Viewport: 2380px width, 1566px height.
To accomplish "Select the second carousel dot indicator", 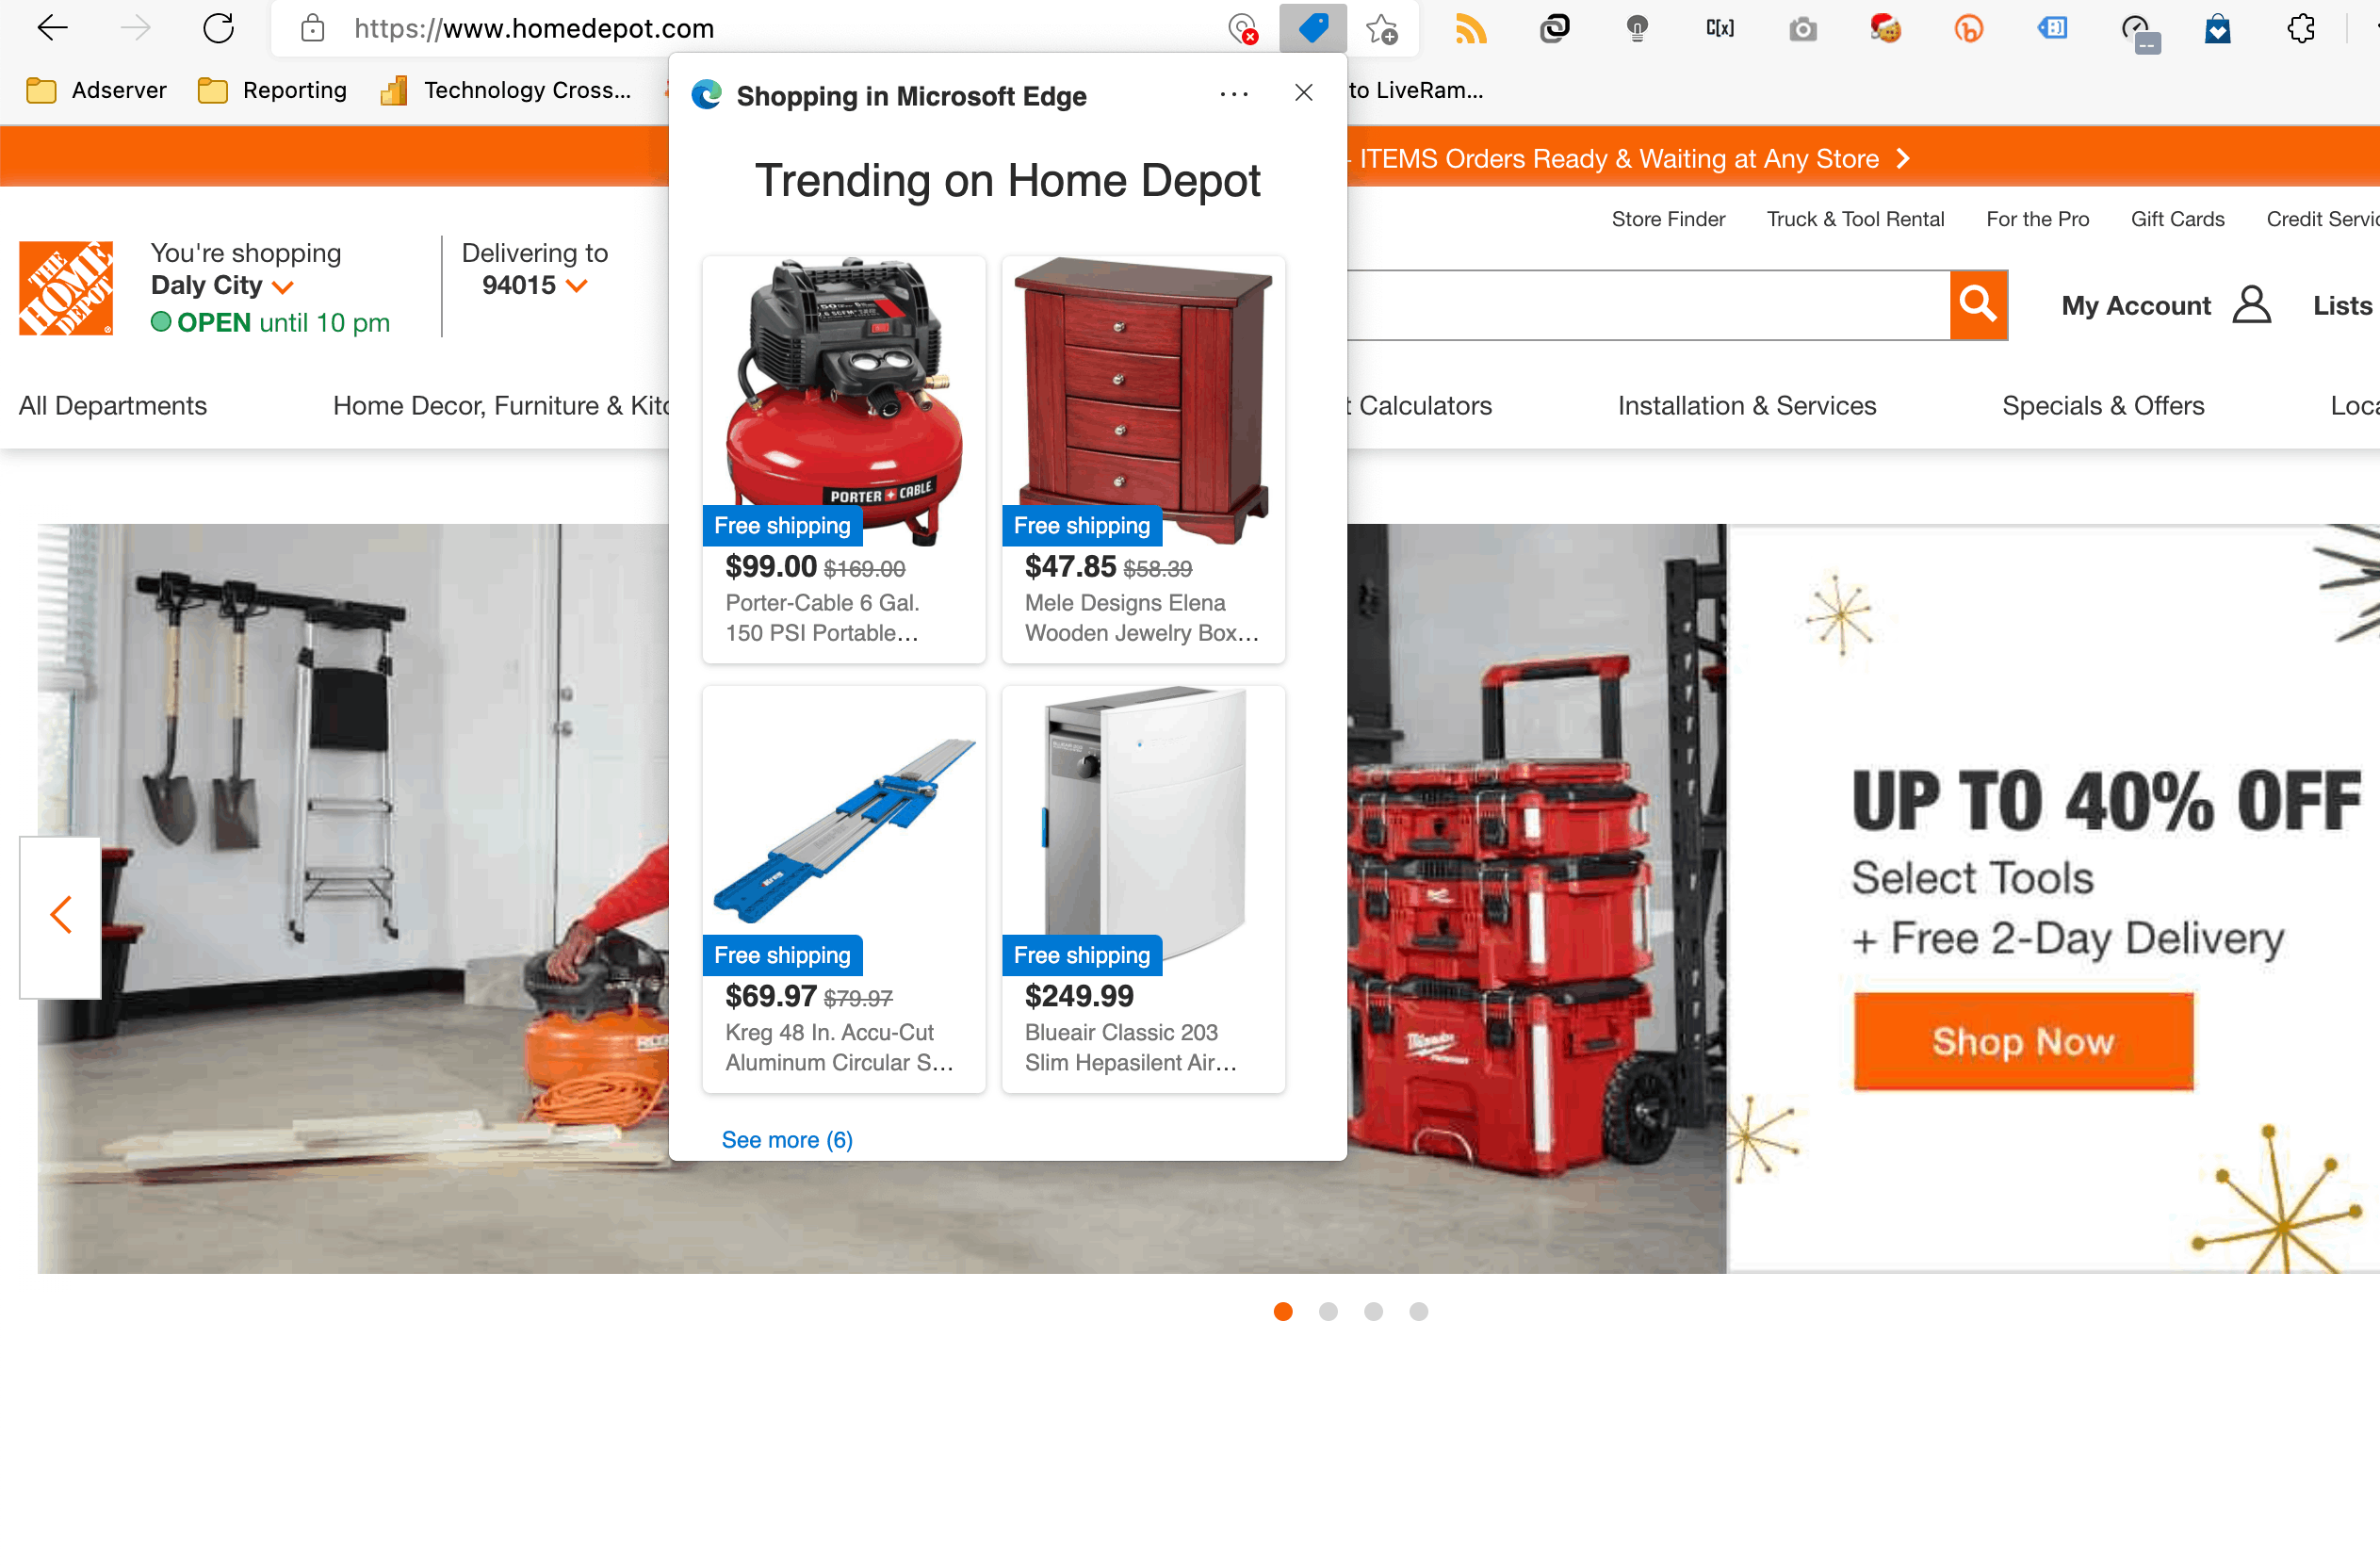I will [x=1328, y=1311].
